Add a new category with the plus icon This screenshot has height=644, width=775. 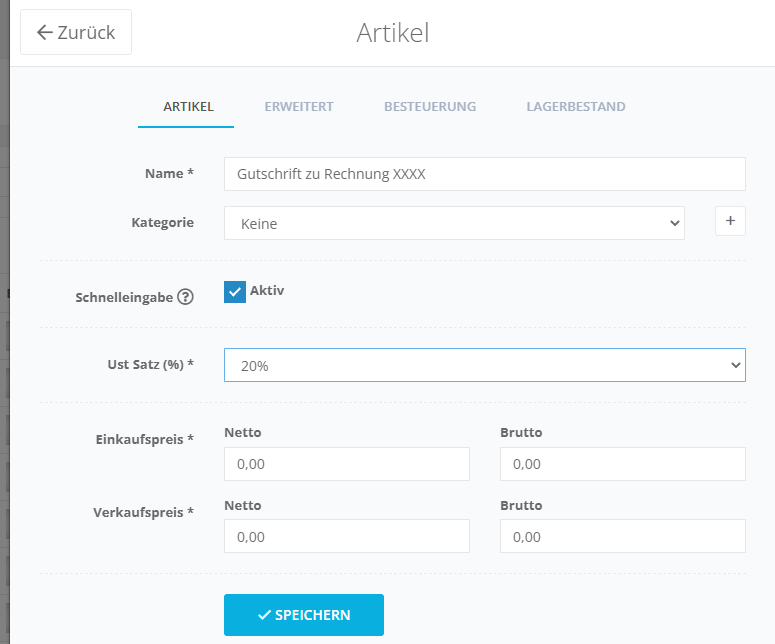[x=730, y=221]
